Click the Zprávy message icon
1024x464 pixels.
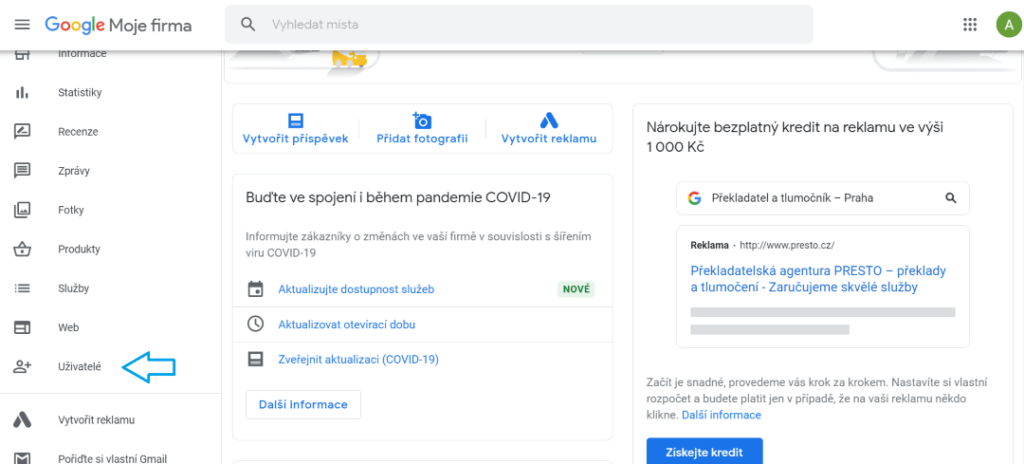pyautogui.click(x=22, y=171)
